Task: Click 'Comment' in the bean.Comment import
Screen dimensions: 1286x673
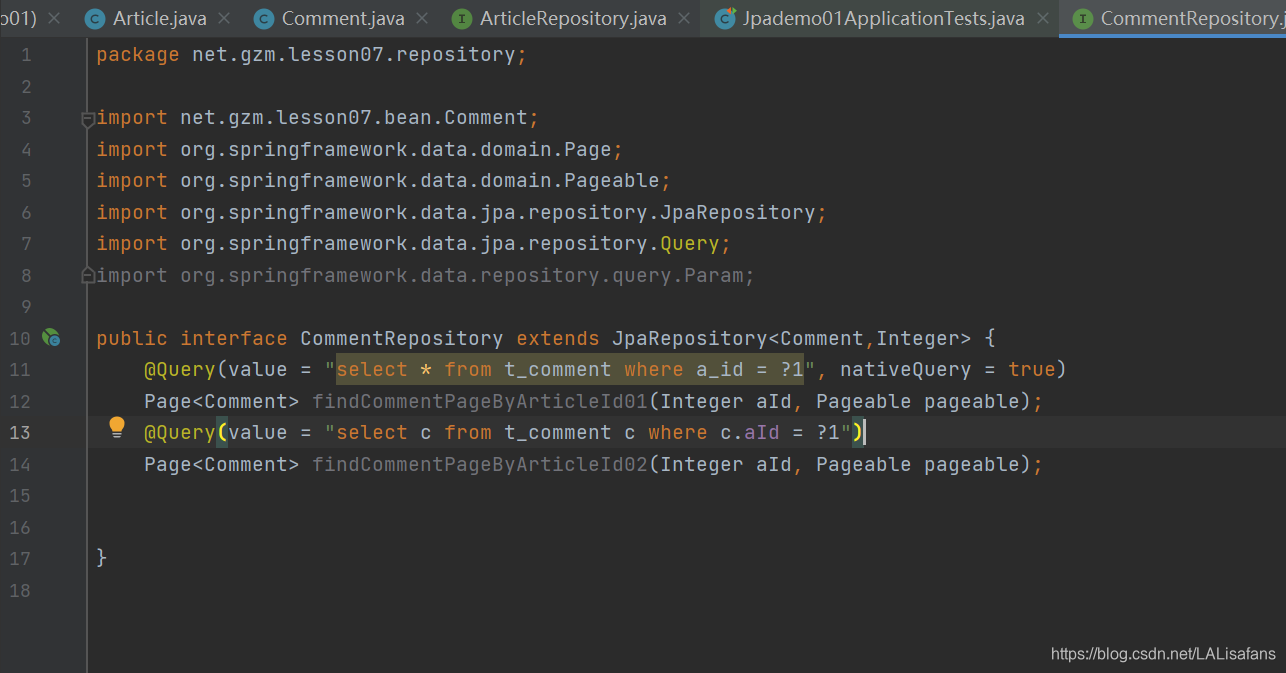Action: pos(486,118)
